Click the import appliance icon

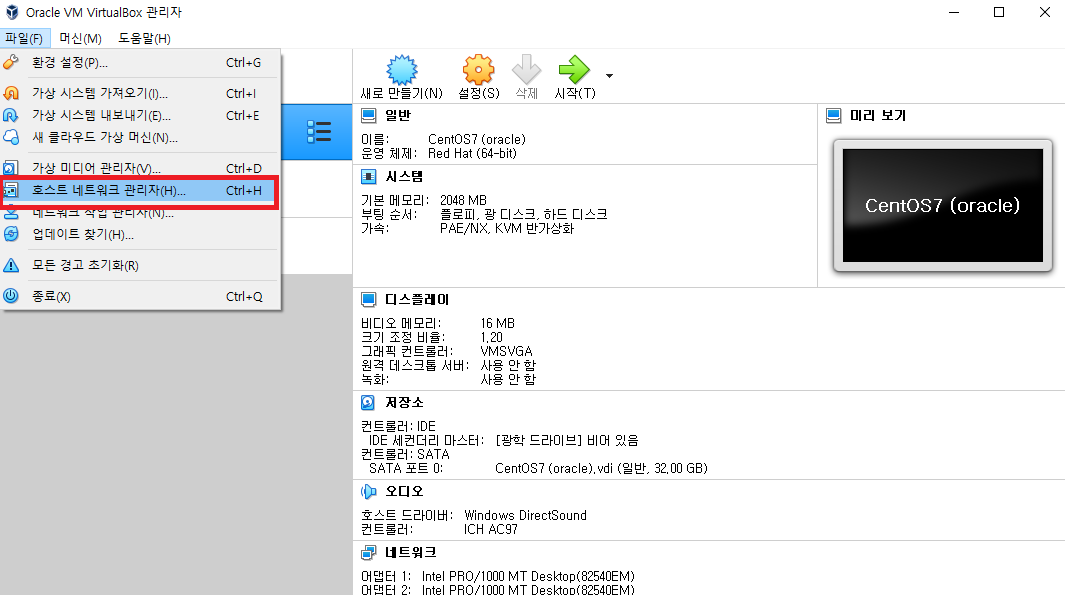(x=11, y=93)
